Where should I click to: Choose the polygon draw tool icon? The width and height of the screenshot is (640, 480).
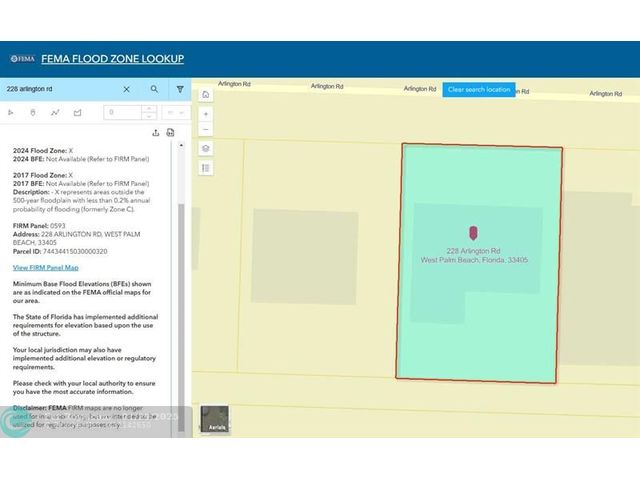pyautogui.click(x=78, y=112)
